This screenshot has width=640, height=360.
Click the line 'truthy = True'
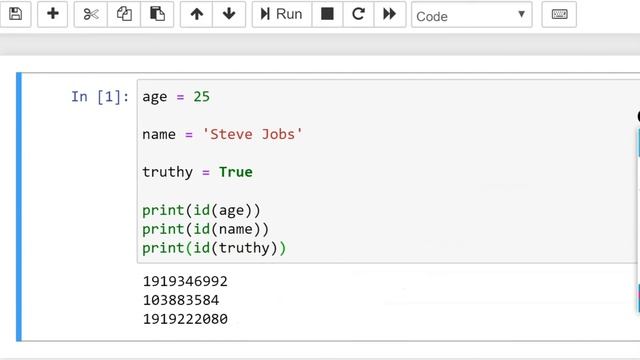(x=197, y=172)
